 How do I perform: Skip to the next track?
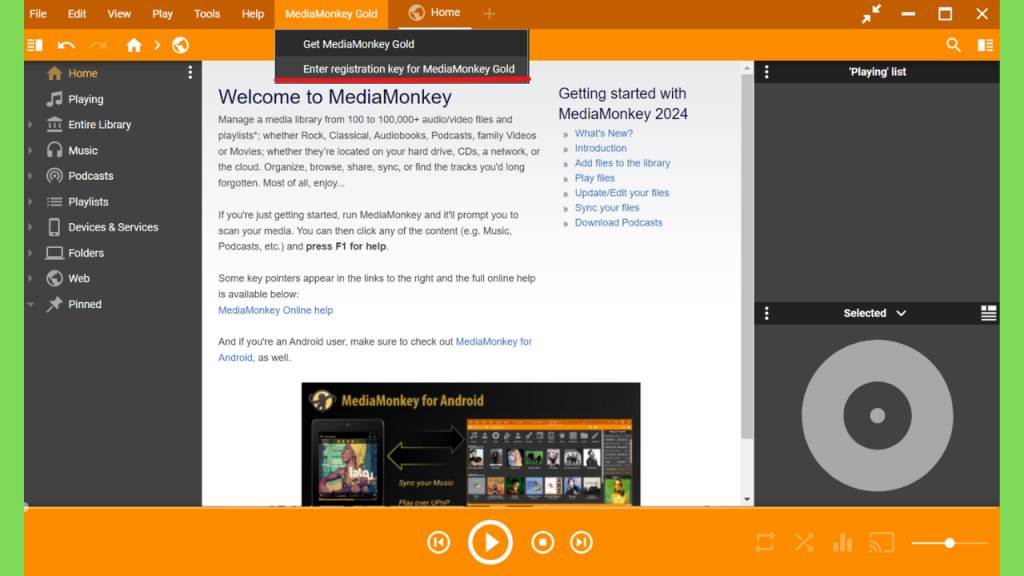click(x=581, y=542)
